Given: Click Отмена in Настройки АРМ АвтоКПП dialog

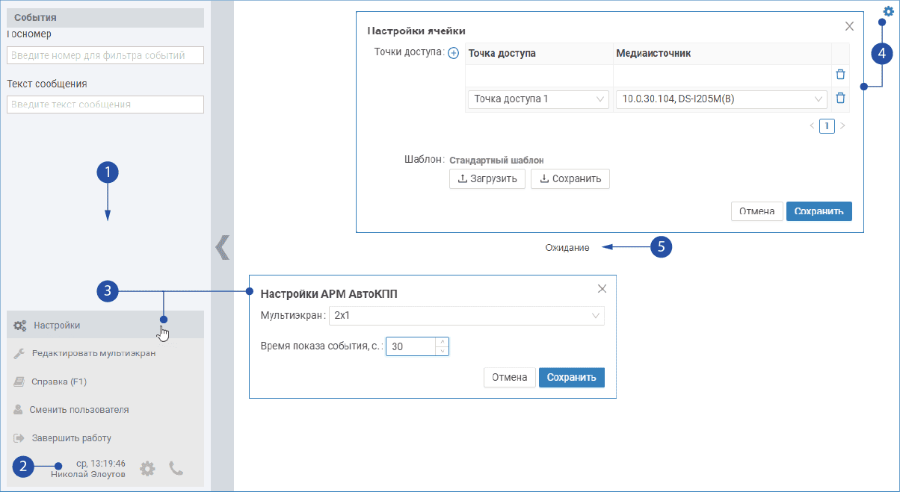Looking at the screenshot, I should tap(509, 378).
